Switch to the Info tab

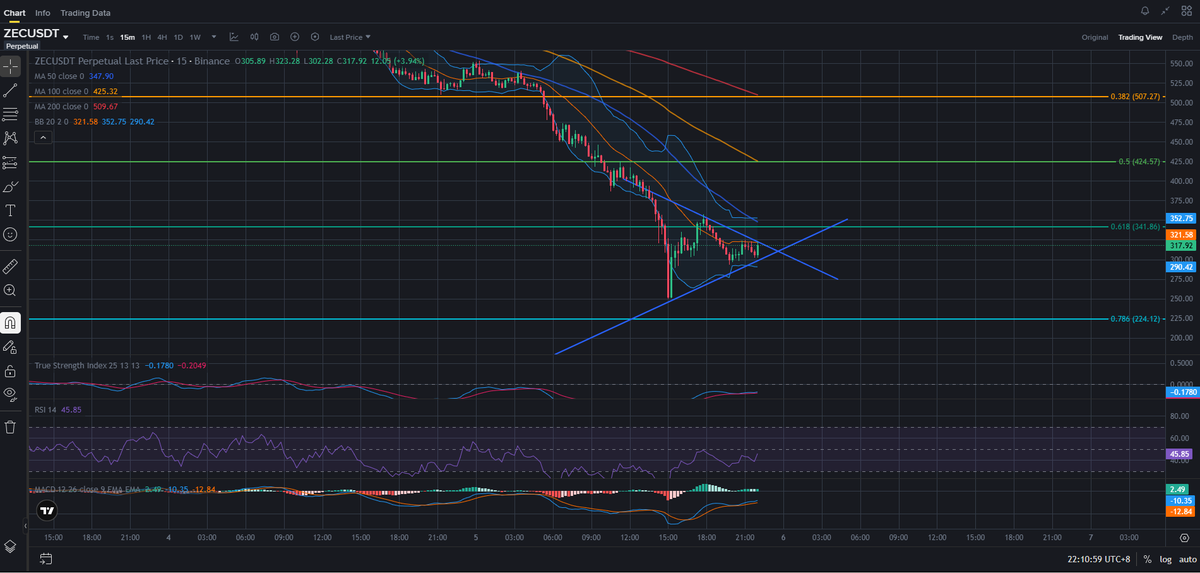tap(42, 12)
